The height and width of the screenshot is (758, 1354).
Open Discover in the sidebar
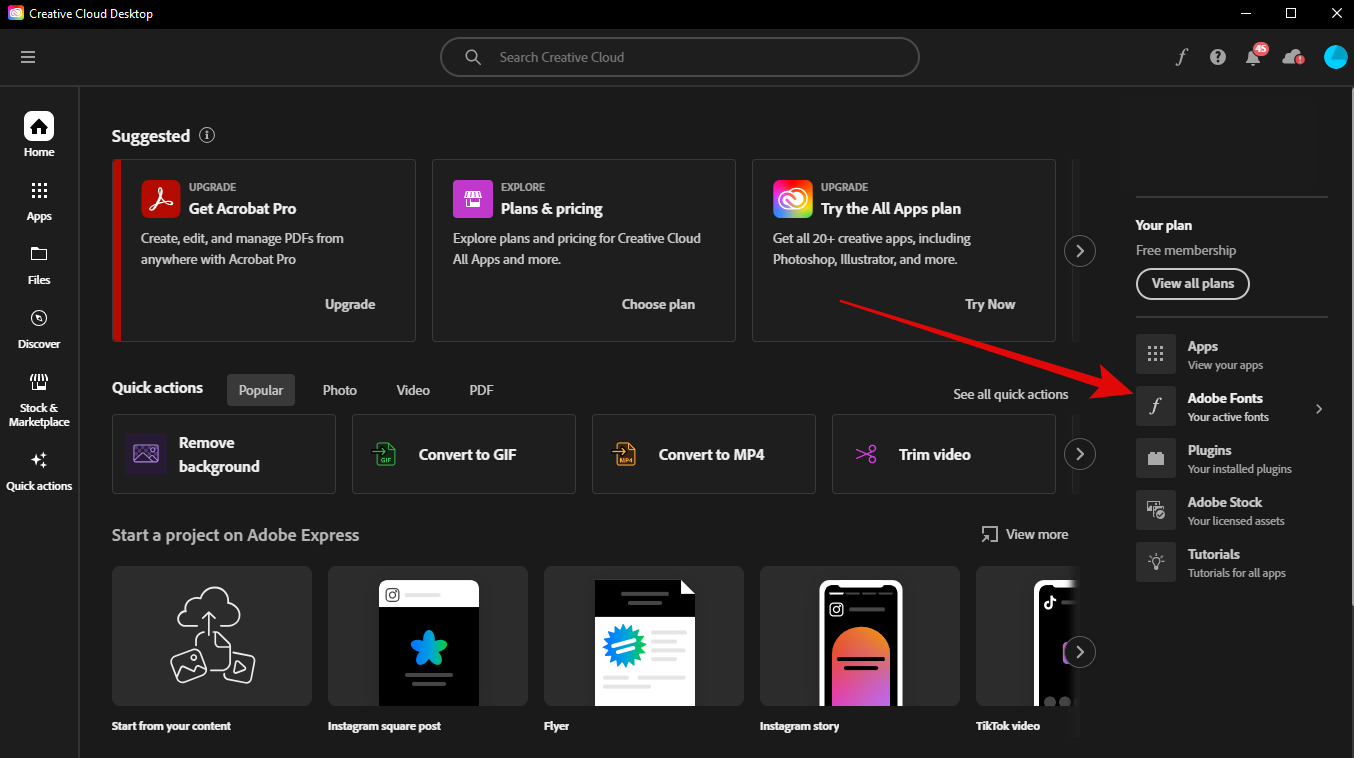click(x=39, y=328)
